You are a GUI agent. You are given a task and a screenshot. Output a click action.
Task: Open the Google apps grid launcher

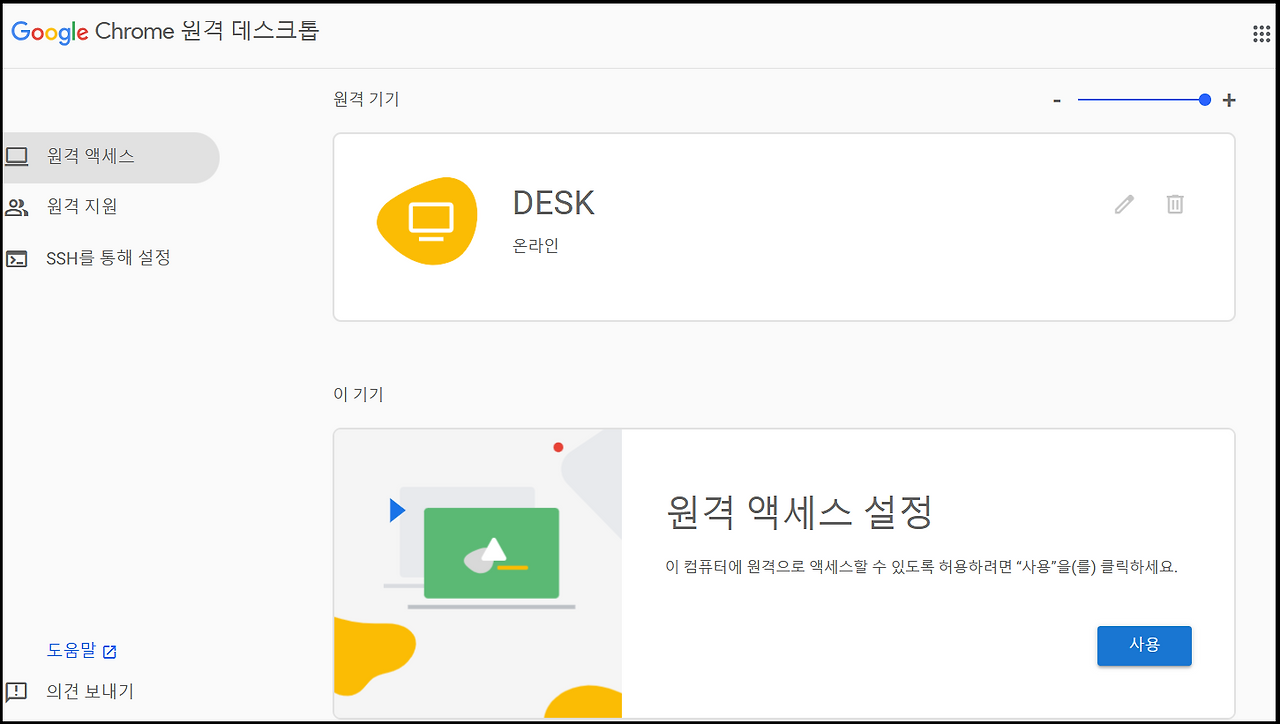click(1261, 34)
